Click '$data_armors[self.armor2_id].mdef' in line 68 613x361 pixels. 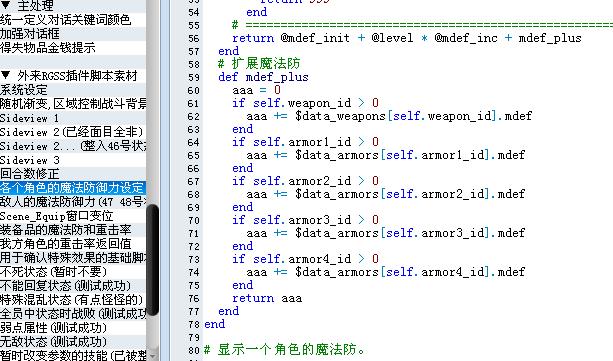pyautogui.click(x=410, y=194)
